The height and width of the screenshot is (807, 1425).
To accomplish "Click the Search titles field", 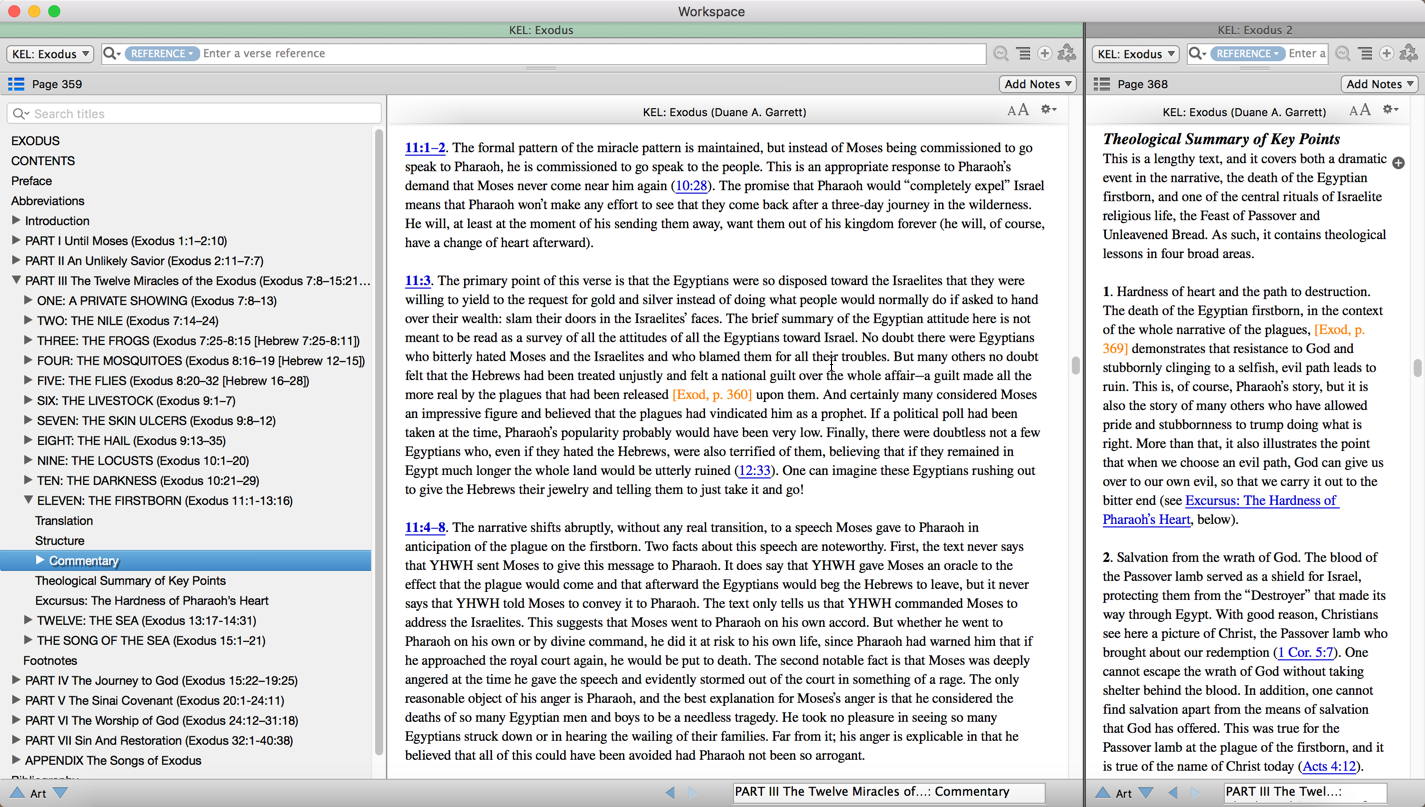I will (x=194, y=114).
